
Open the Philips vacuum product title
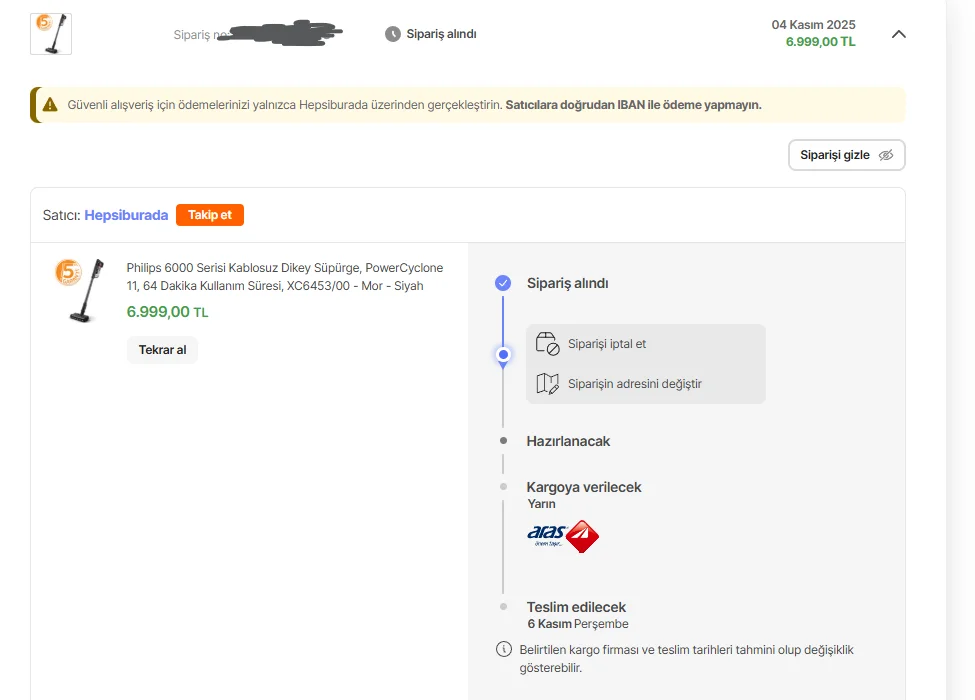[x=284, y=277]
